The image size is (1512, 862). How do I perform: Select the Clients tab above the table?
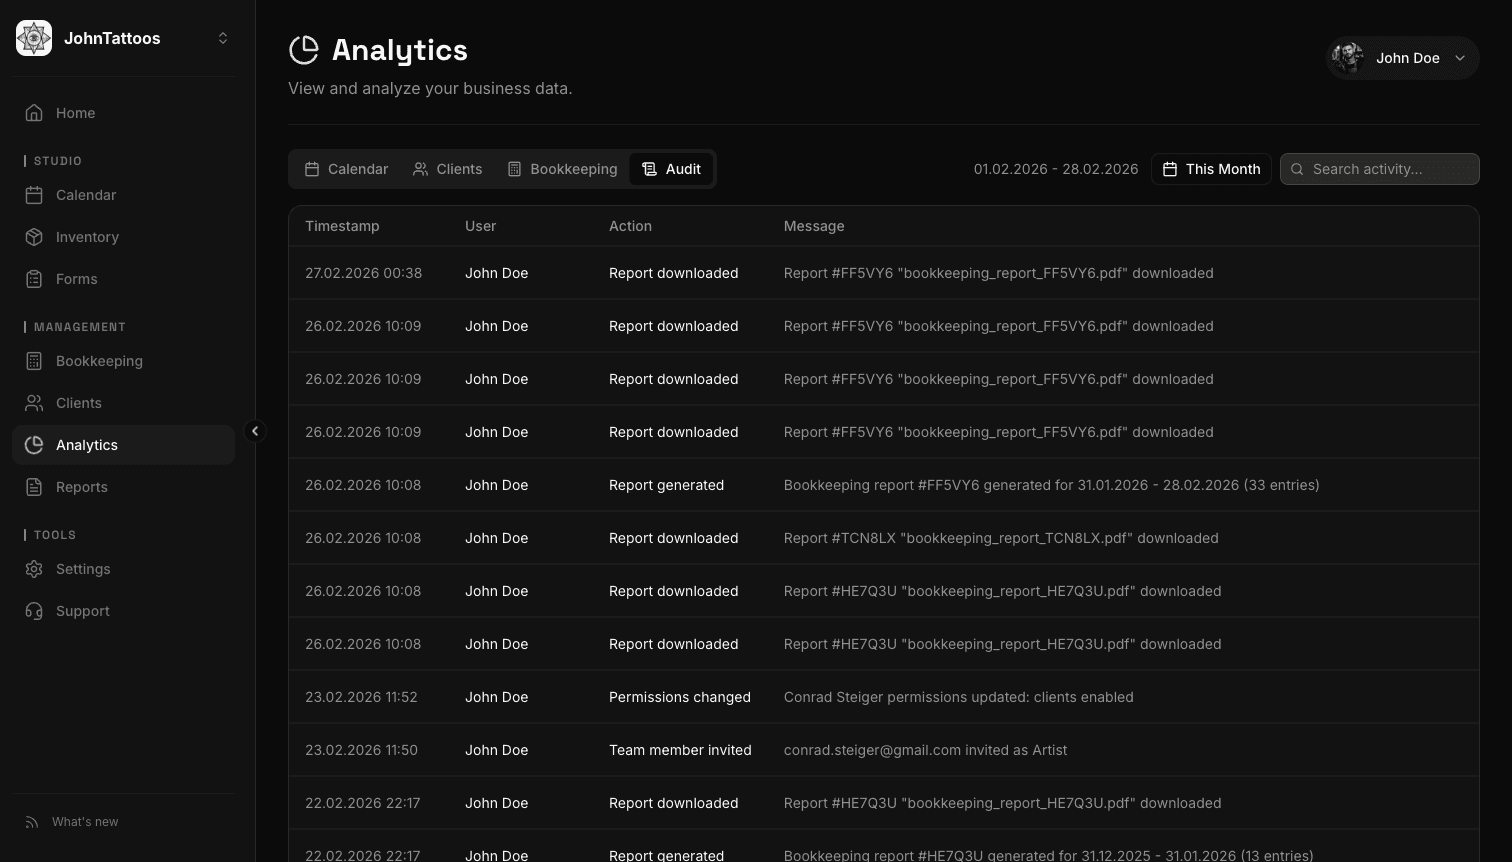pos(447,169)
